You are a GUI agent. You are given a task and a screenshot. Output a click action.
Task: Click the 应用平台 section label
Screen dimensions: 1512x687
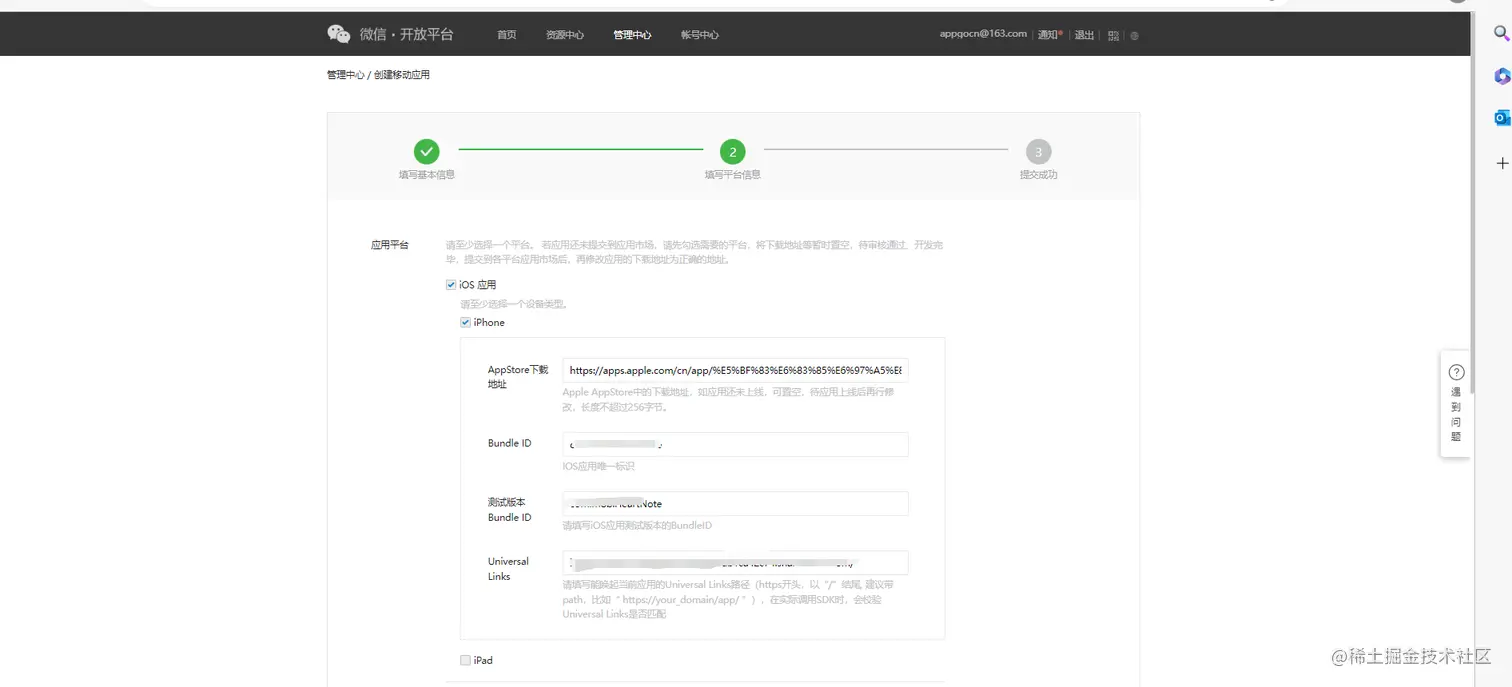click(x=390, y=245)
